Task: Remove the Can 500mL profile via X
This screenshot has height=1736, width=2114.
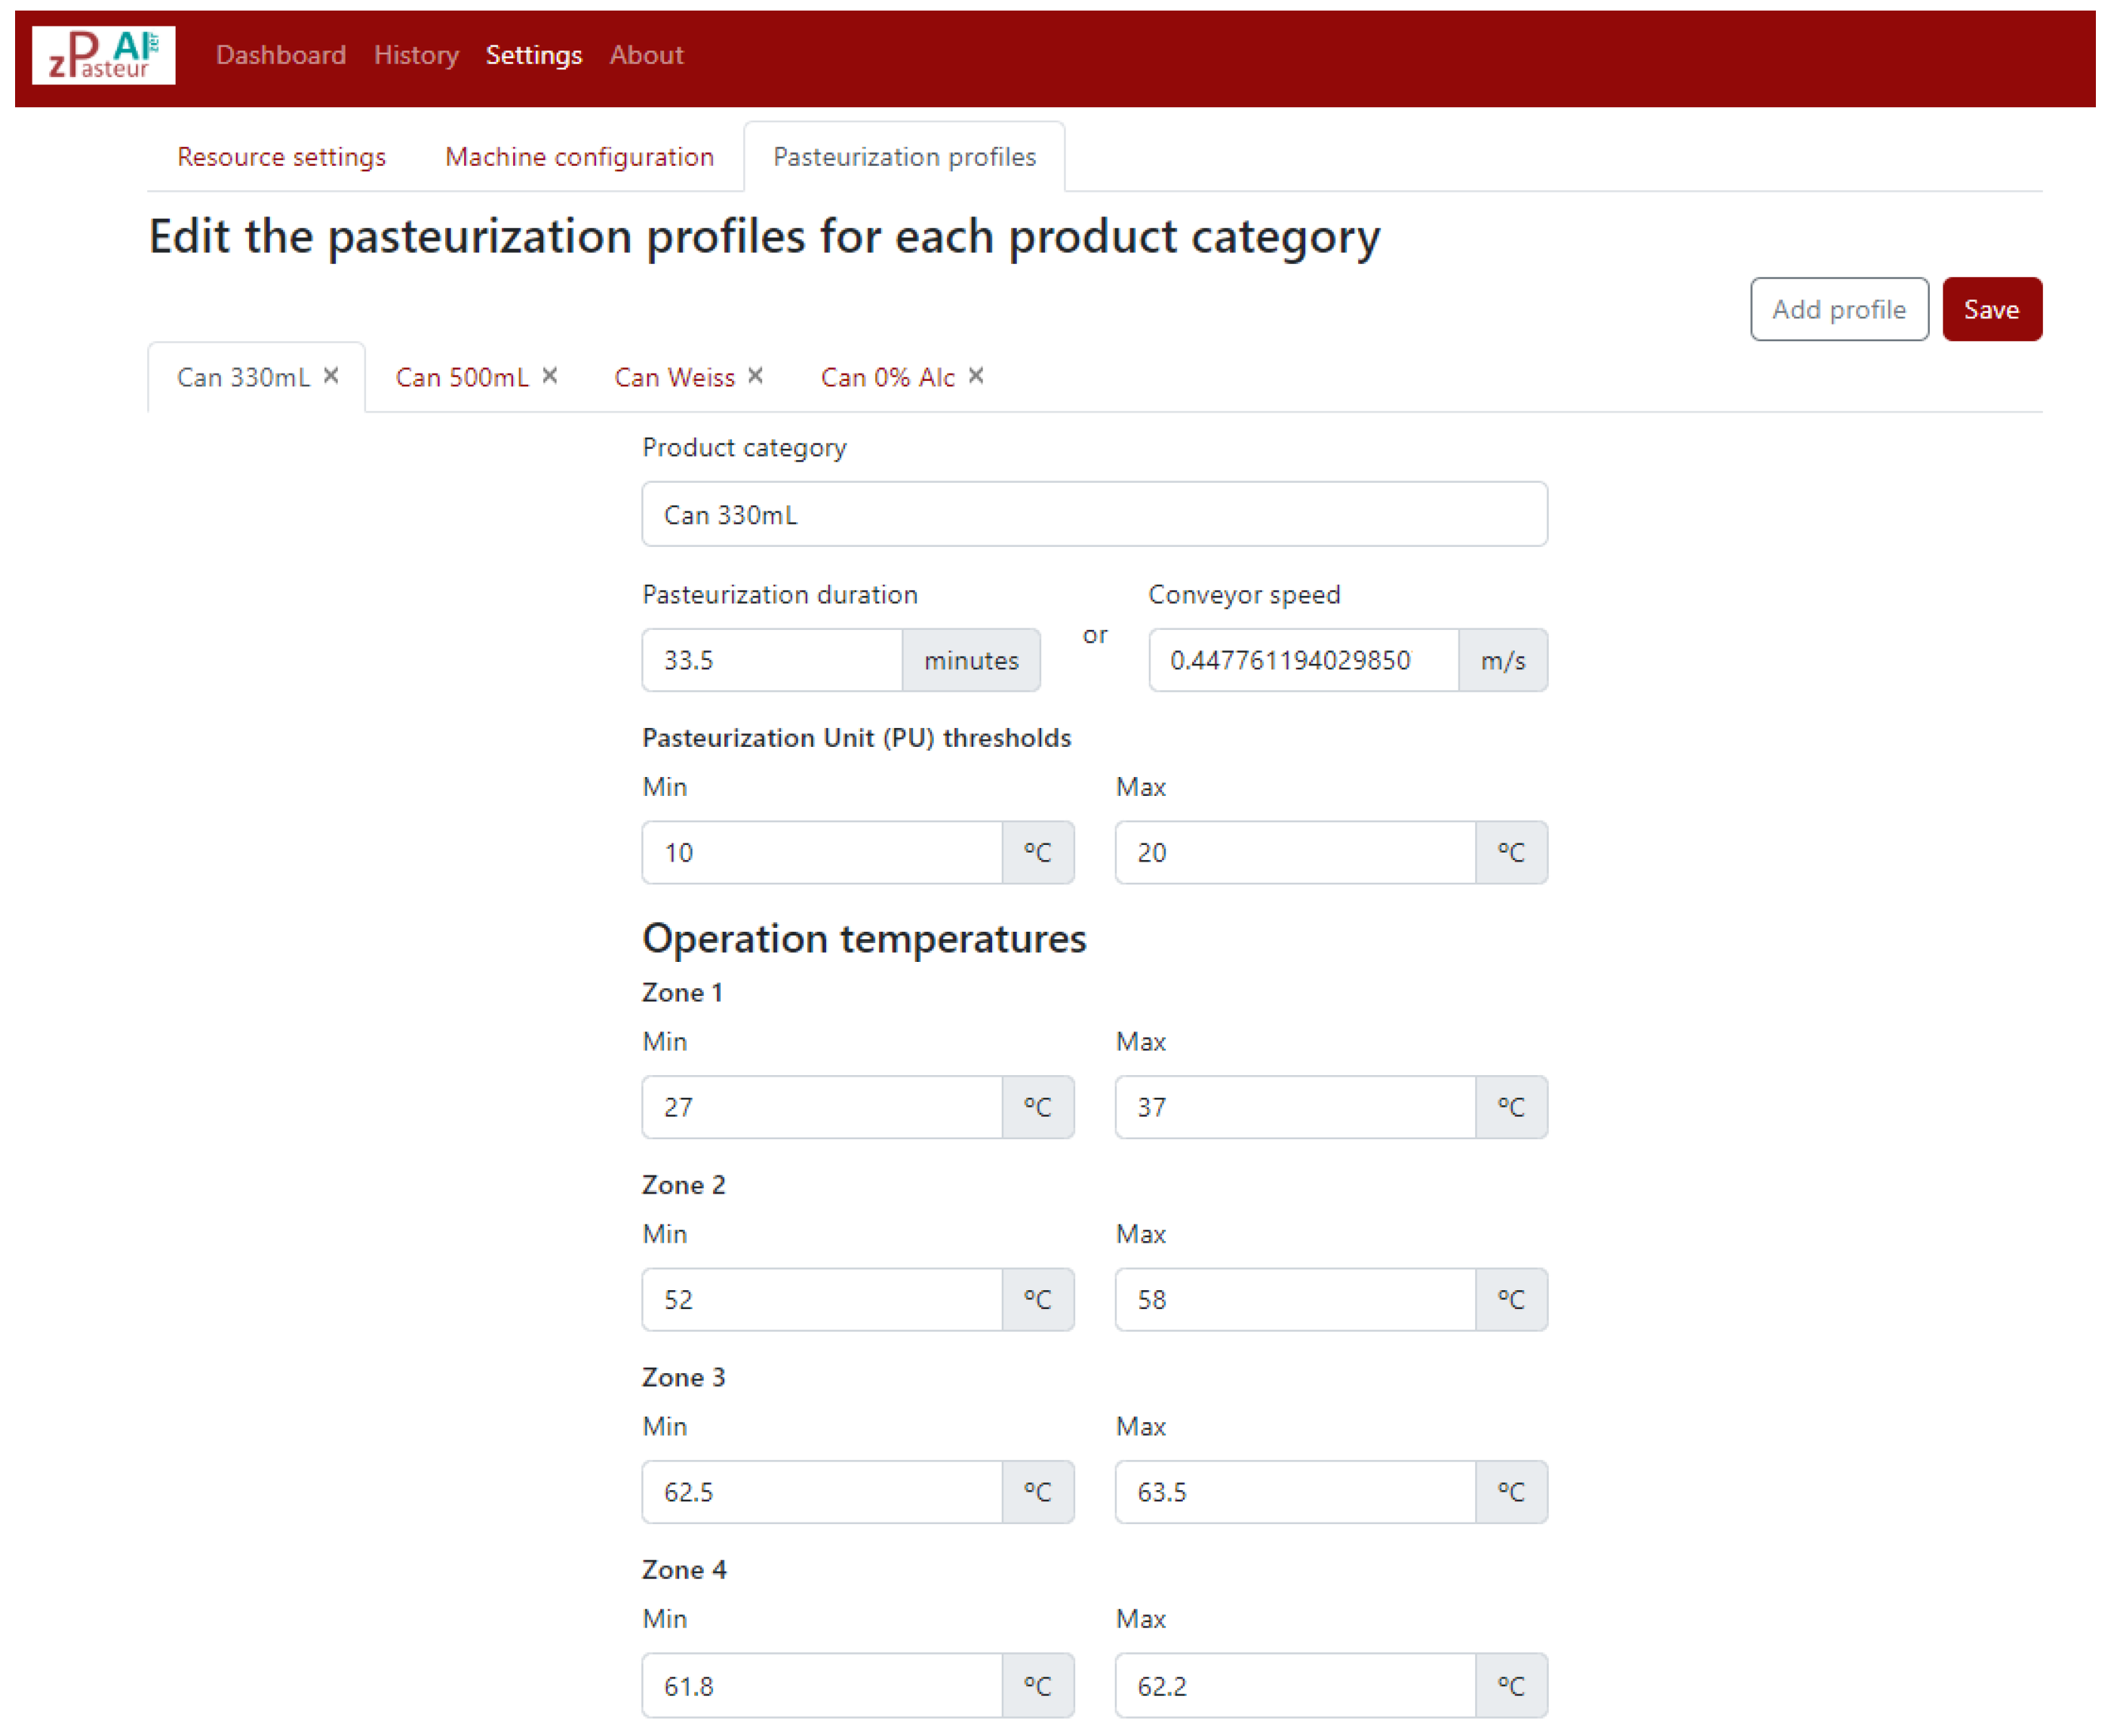Action: pos(550,376)
